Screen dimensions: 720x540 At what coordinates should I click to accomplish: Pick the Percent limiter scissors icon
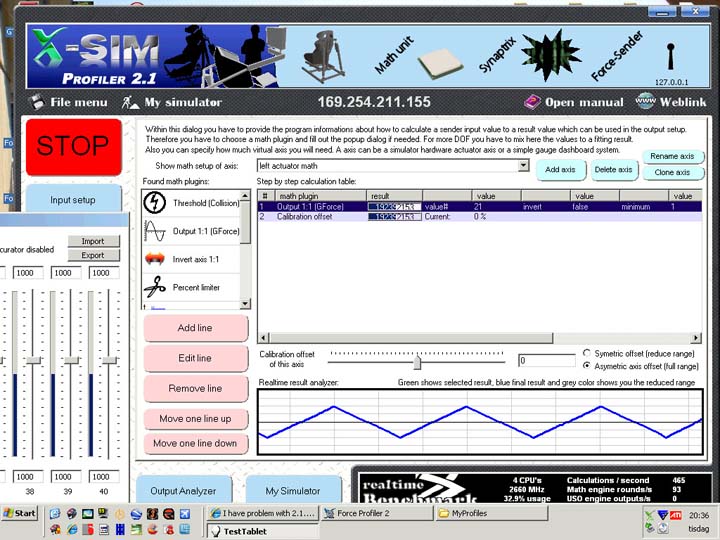click(x=155, y=288)
